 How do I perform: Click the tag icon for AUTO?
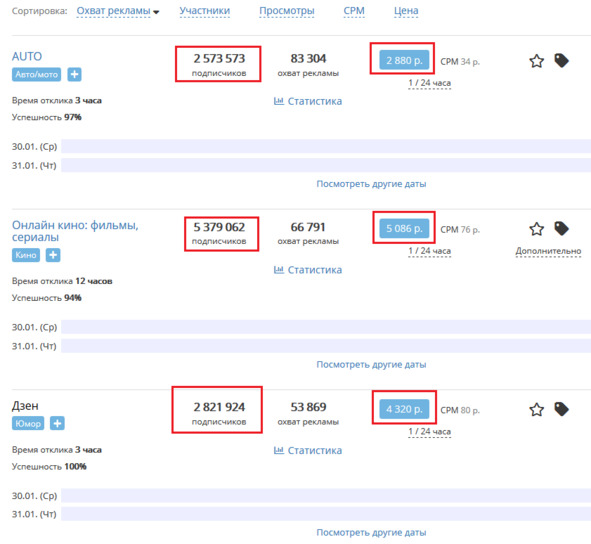[x=561, y=60]
